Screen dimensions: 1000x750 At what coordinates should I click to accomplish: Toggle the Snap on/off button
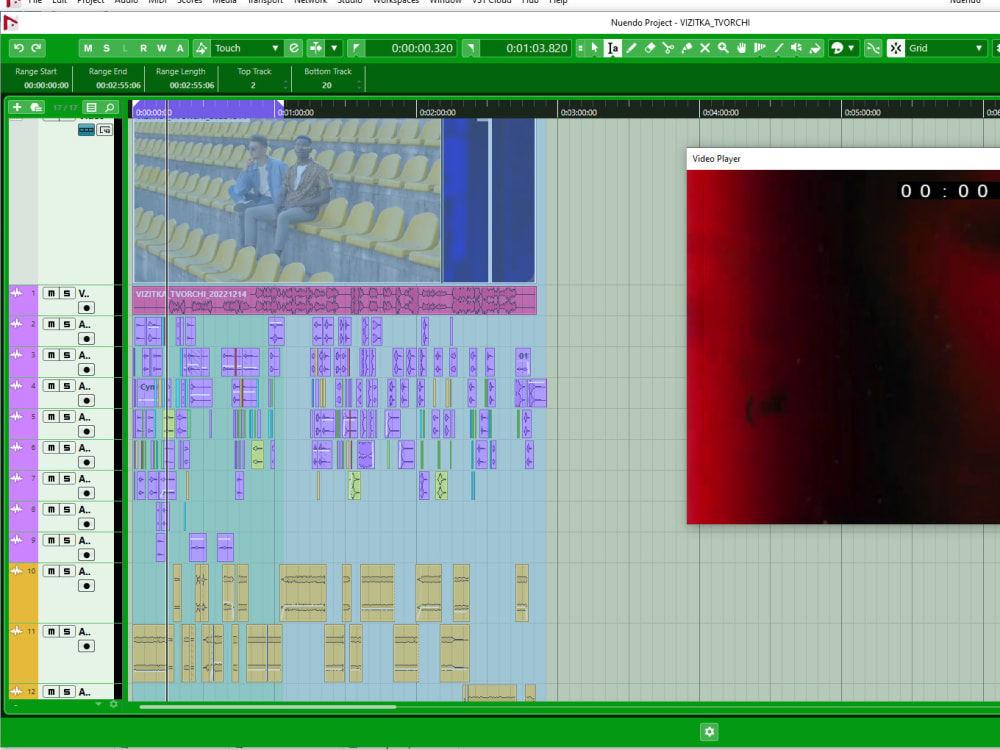tap(895, 48)
